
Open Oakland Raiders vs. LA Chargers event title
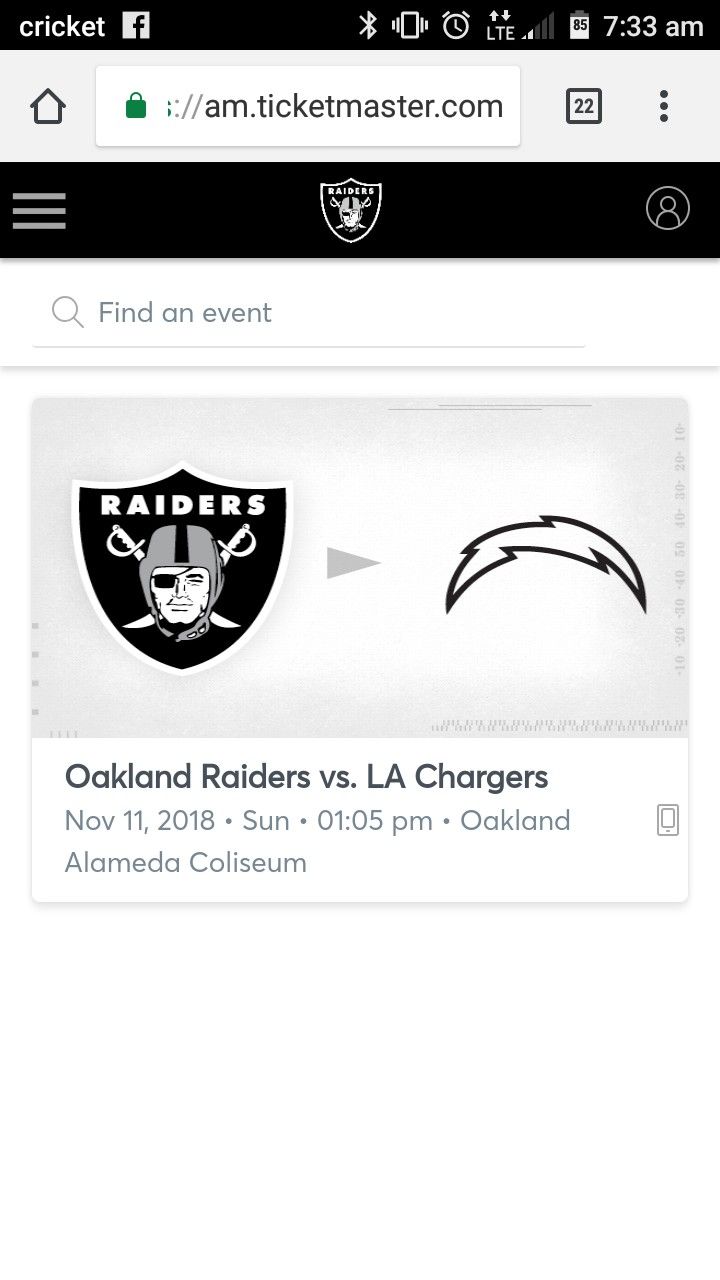[x=306, y=777]
